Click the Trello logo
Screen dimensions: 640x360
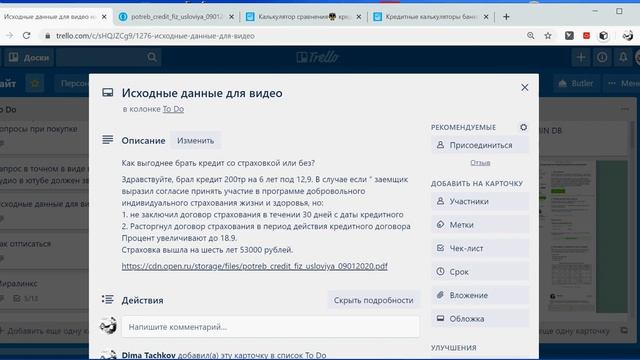318,57
